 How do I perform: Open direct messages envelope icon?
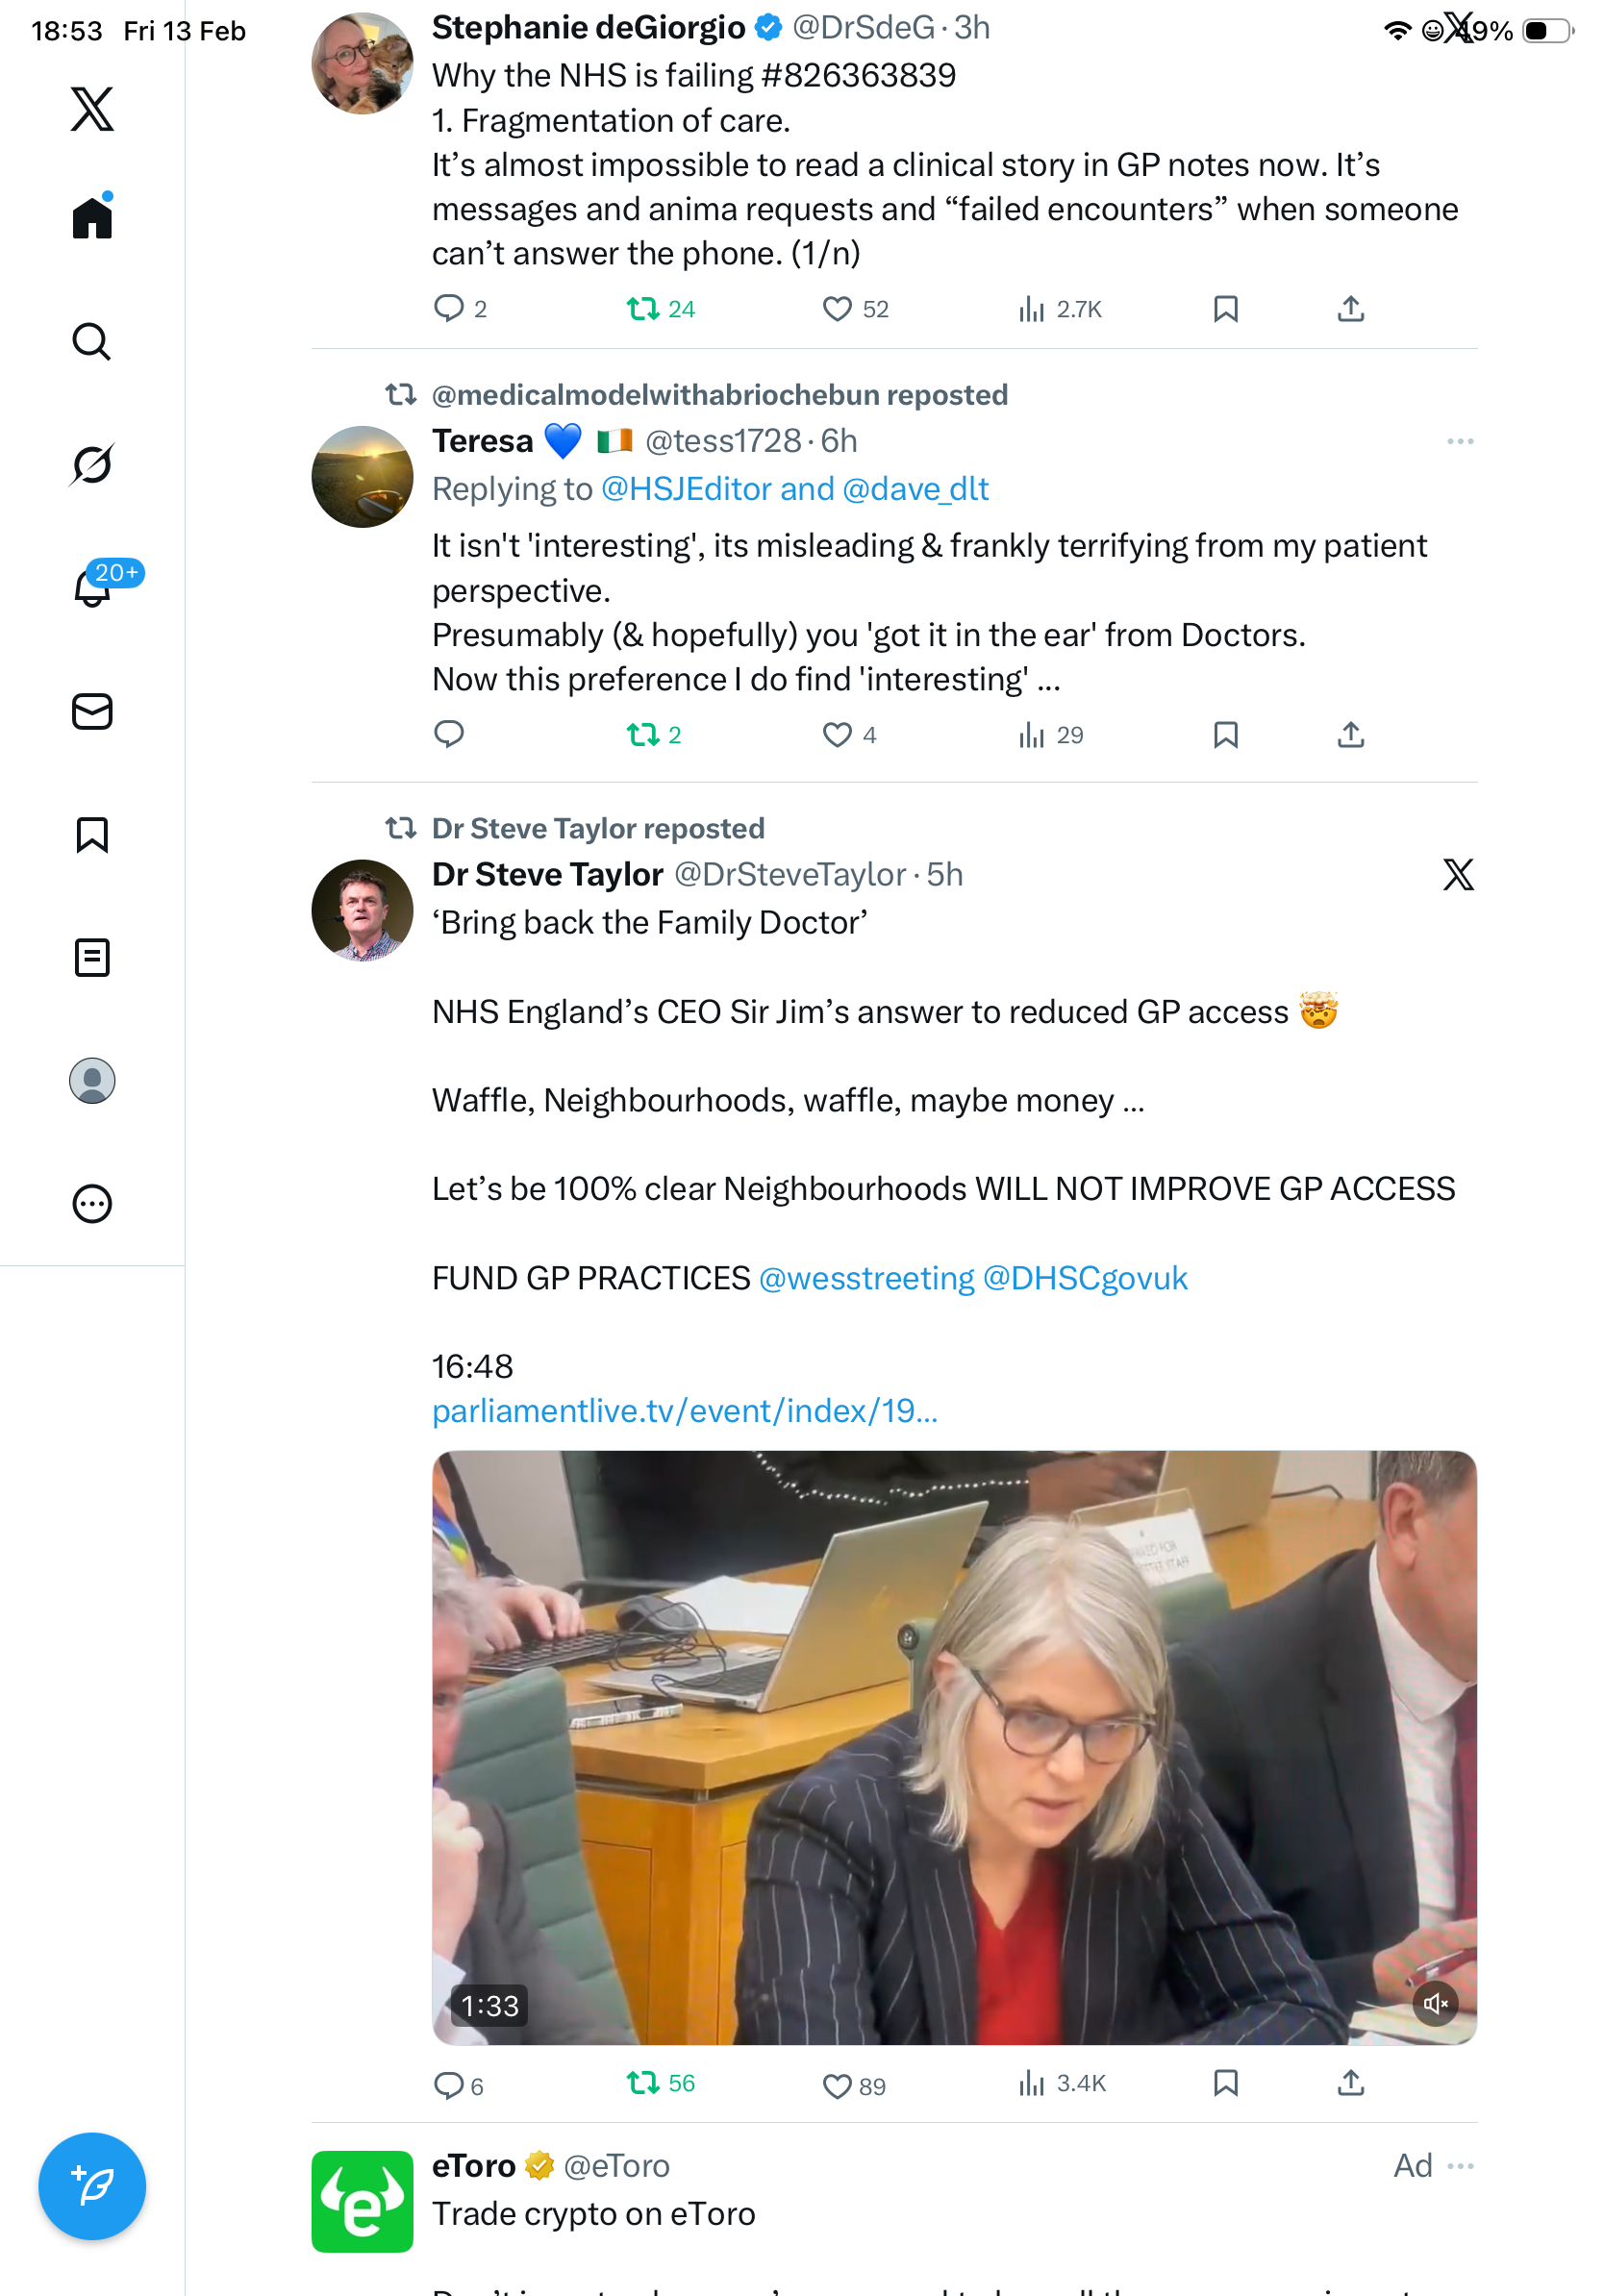(92, 711)
